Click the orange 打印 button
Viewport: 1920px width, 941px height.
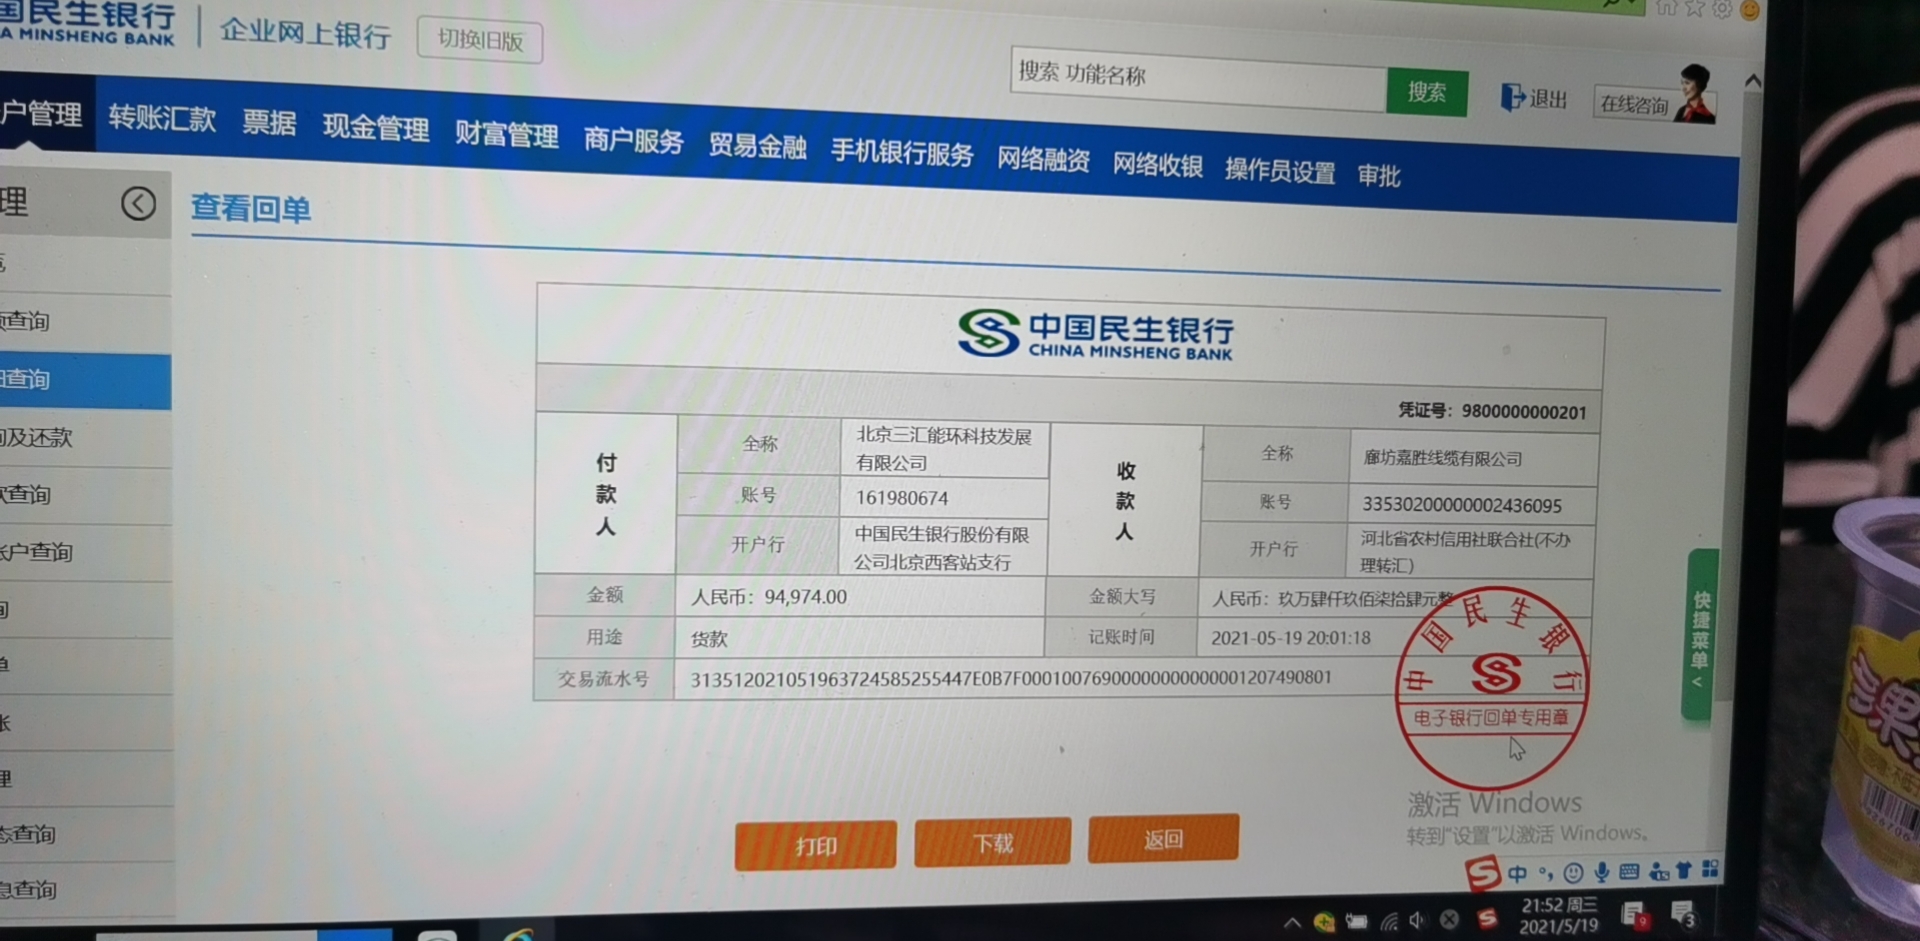815,846
